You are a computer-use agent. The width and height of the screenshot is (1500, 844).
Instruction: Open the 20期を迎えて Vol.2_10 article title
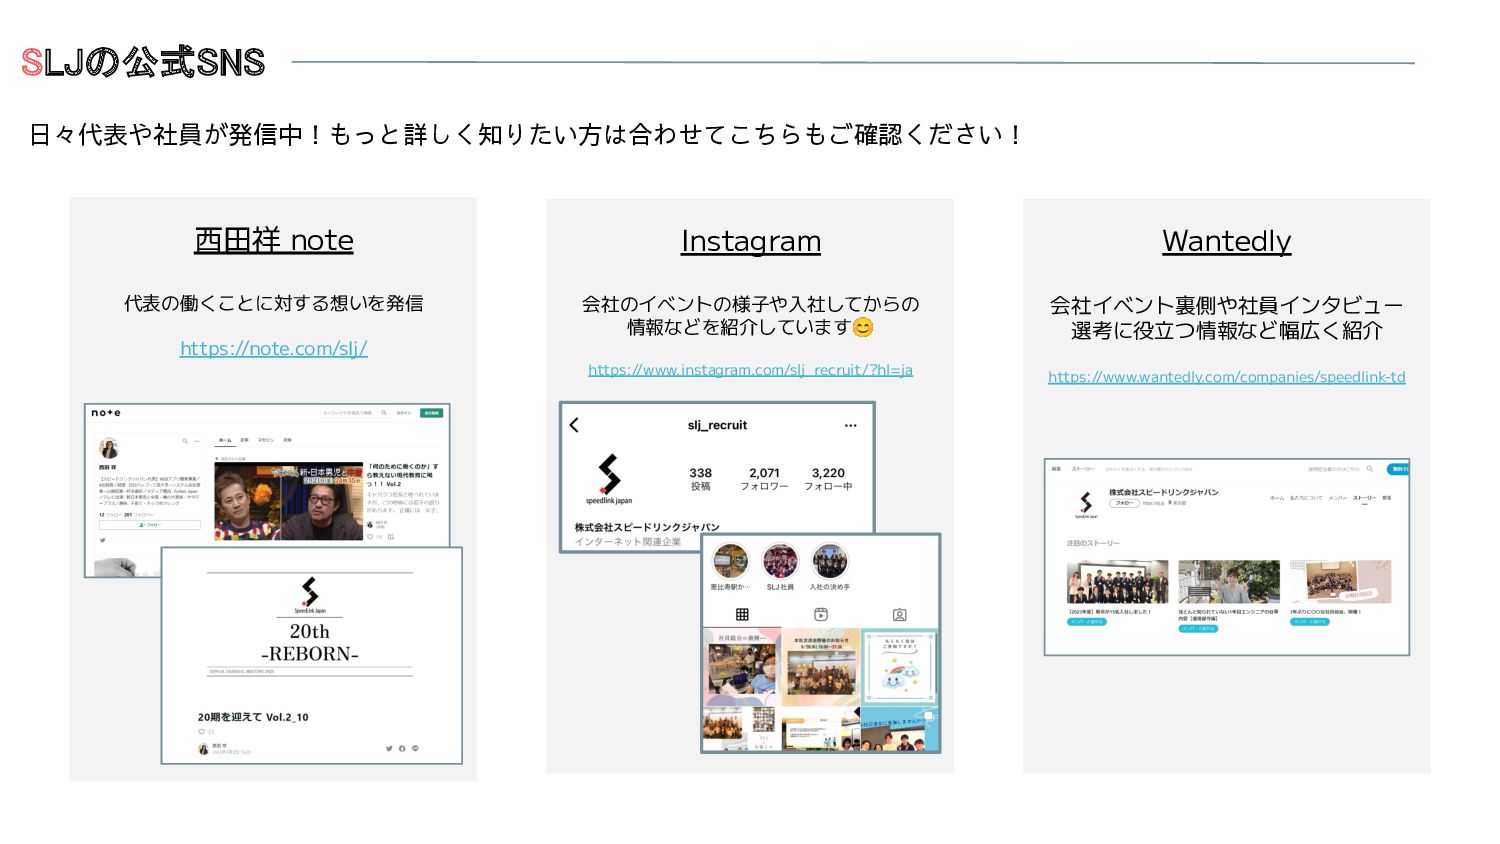[x=253, y=717]
